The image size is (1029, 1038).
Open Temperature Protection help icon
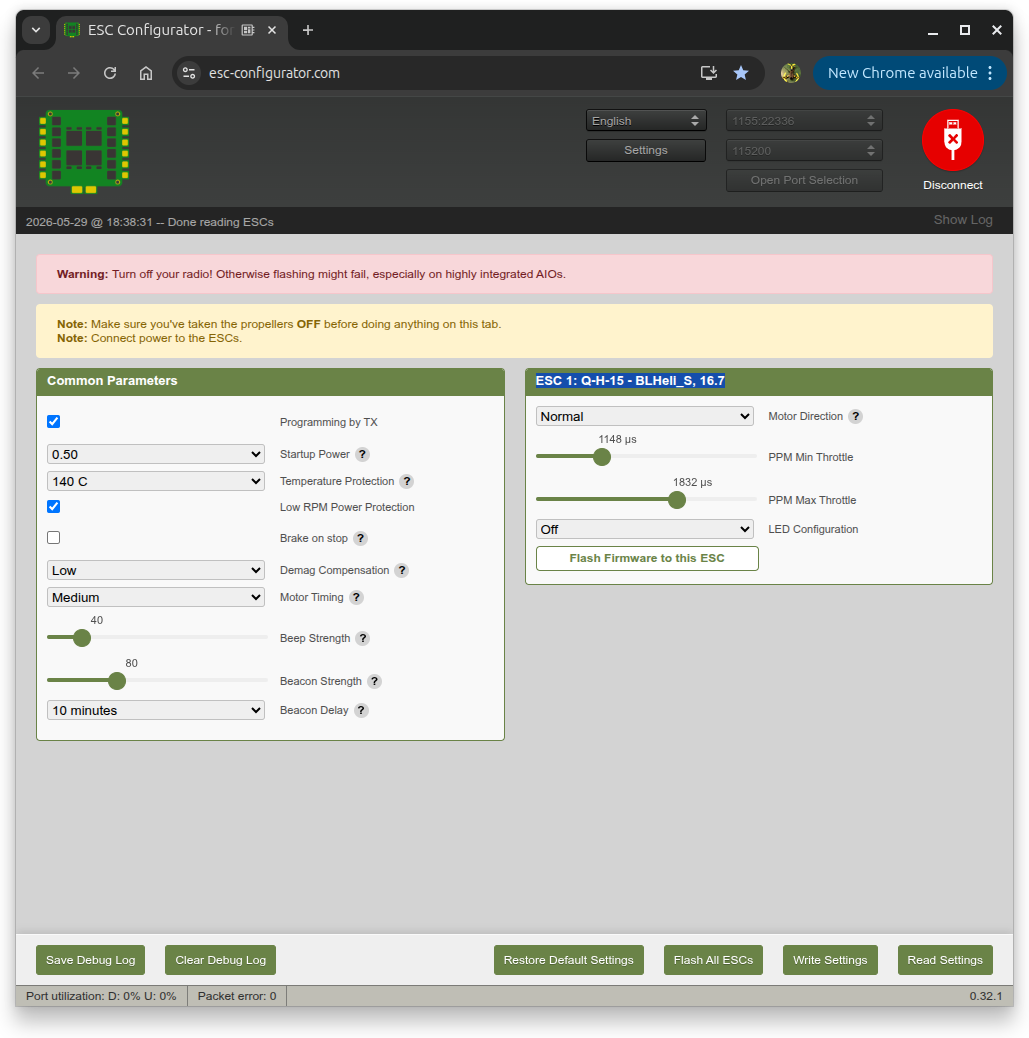point(407,481)
